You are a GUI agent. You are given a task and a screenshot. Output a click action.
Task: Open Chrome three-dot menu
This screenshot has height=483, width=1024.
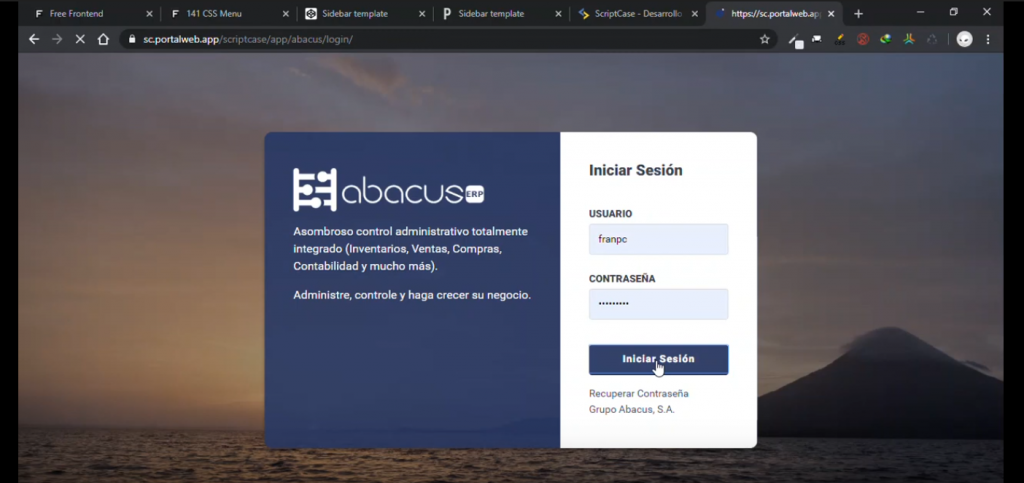(x=988, y=39)
